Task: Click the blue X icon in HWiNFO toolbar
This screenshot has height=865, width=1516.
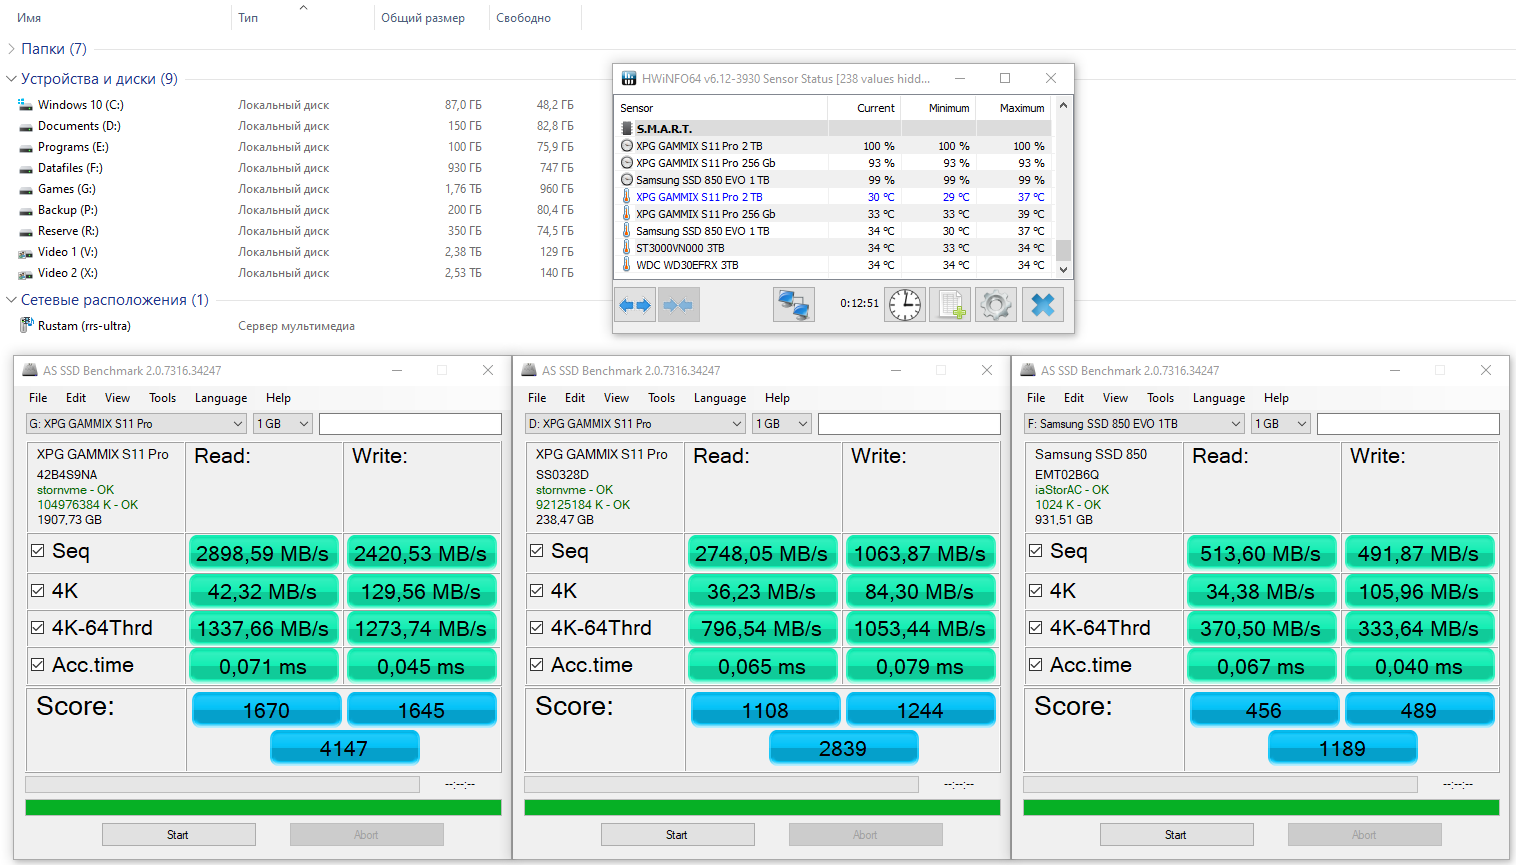Action: click(x=1042, y=305)
